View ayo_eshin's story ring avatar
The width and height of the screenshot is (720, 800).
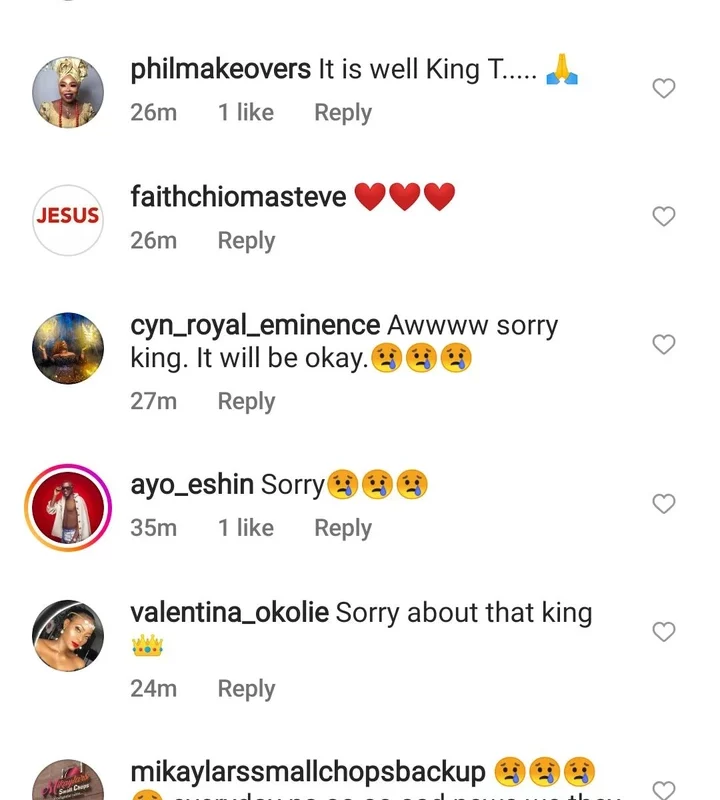pyautogui.click(x=68, y=507)
